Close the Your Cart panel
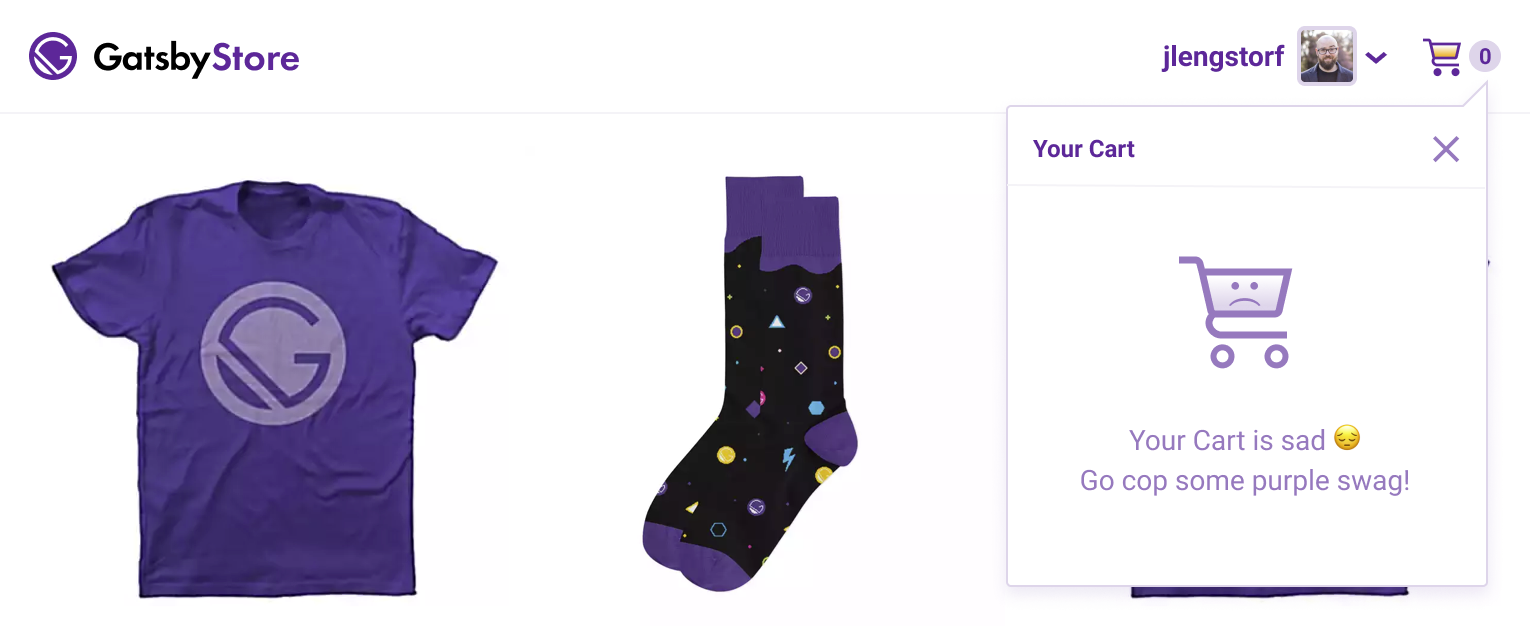Screen dimensions: 1530x638 1446,149
